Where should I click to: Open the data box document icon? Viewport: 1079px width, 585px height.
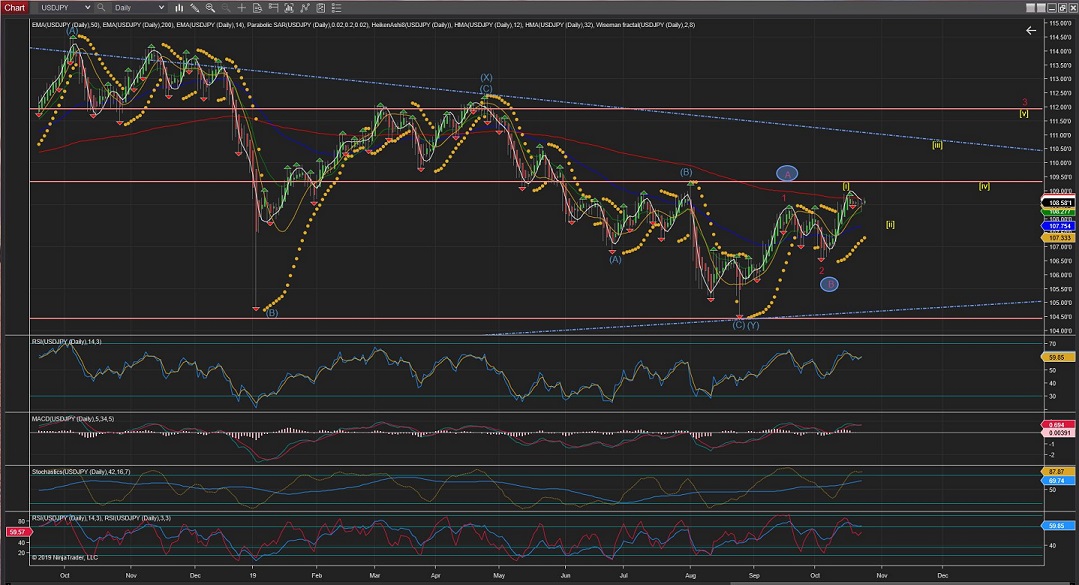[257, 8]
